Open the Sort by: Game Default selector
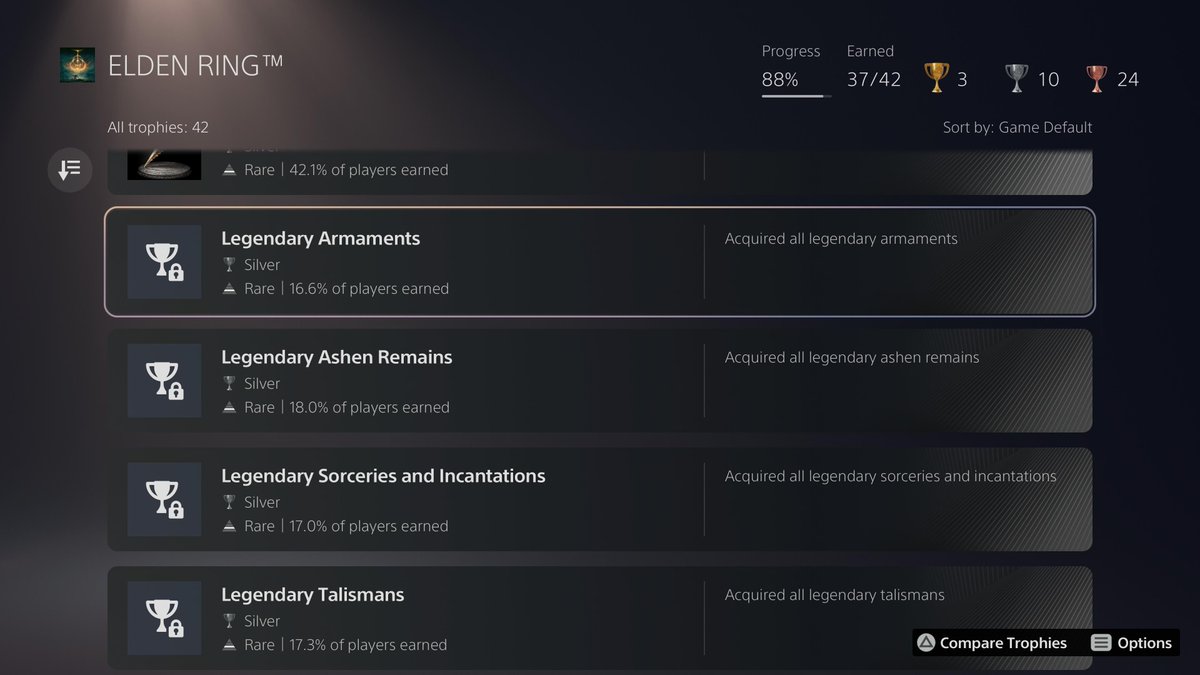The image size is (1200, 675). 1017,127
